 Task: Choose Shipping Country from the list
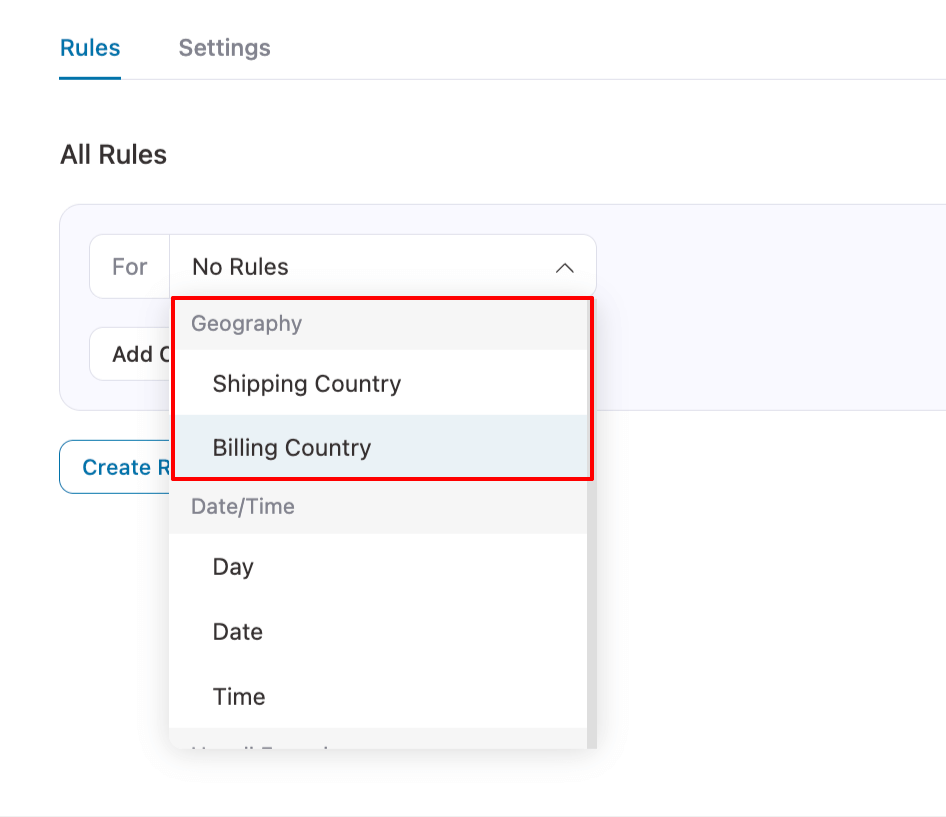(306, 384)
